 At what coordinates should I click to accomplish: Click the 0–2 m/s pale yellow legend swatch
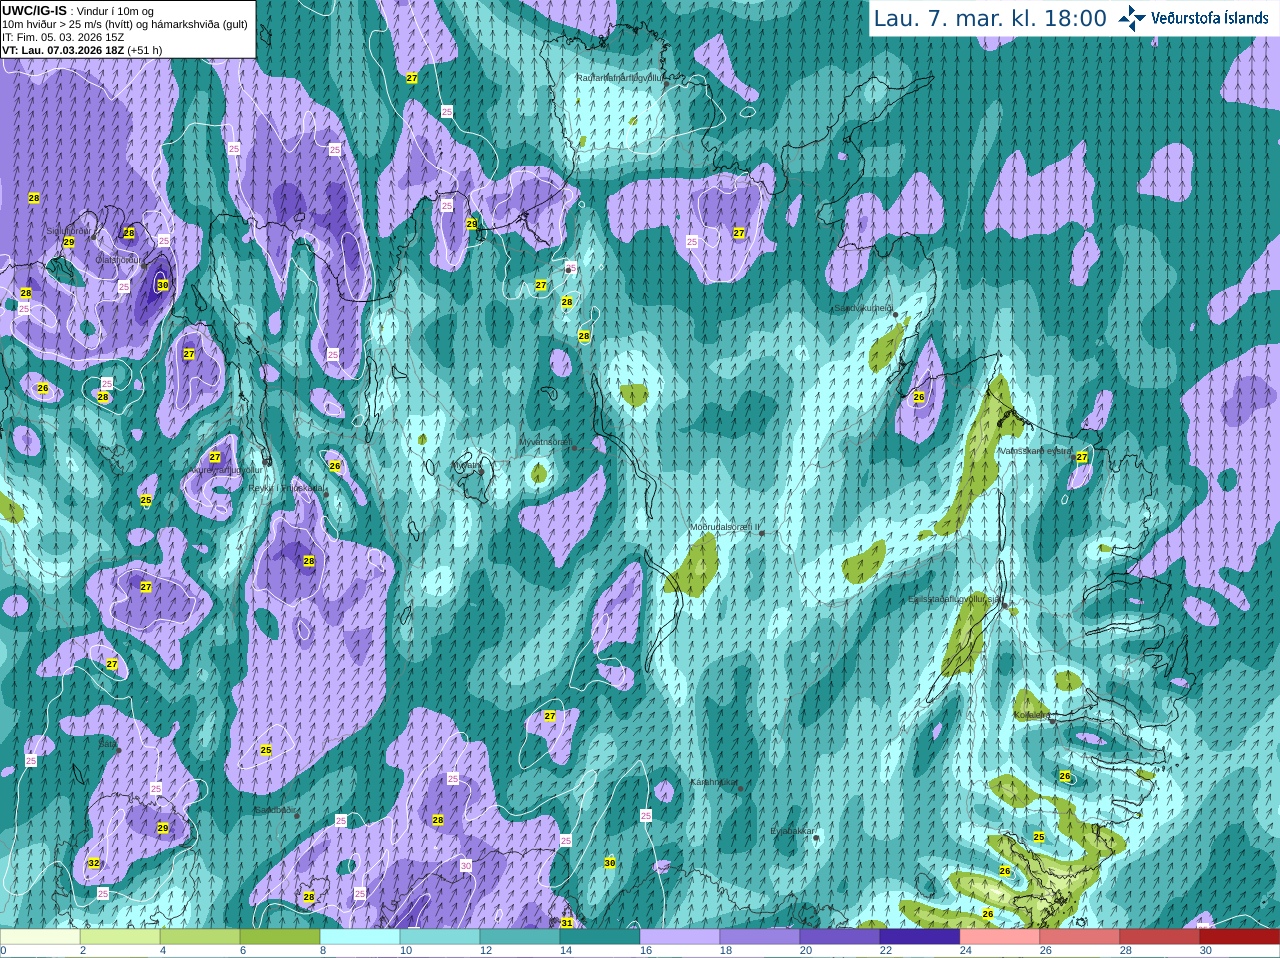click(40, 937)
